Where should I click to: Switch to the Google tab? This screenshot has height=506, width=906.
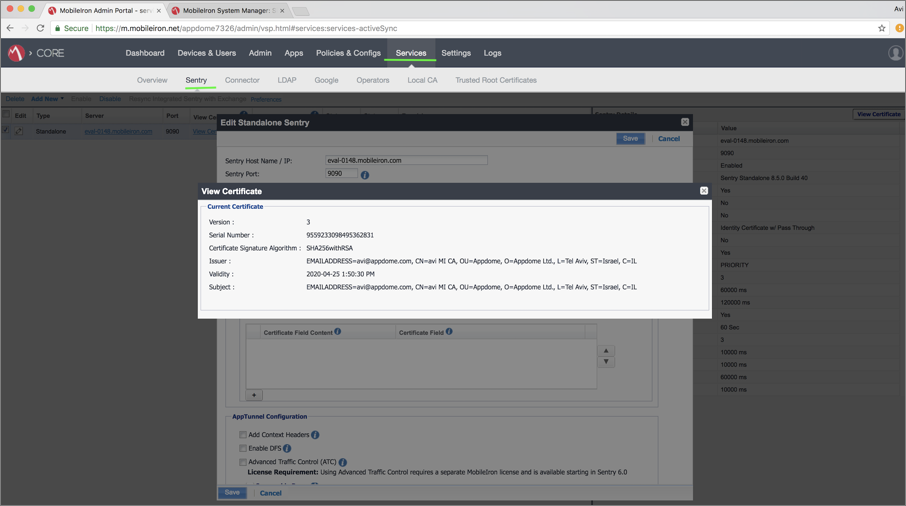(x=326, y=80)
